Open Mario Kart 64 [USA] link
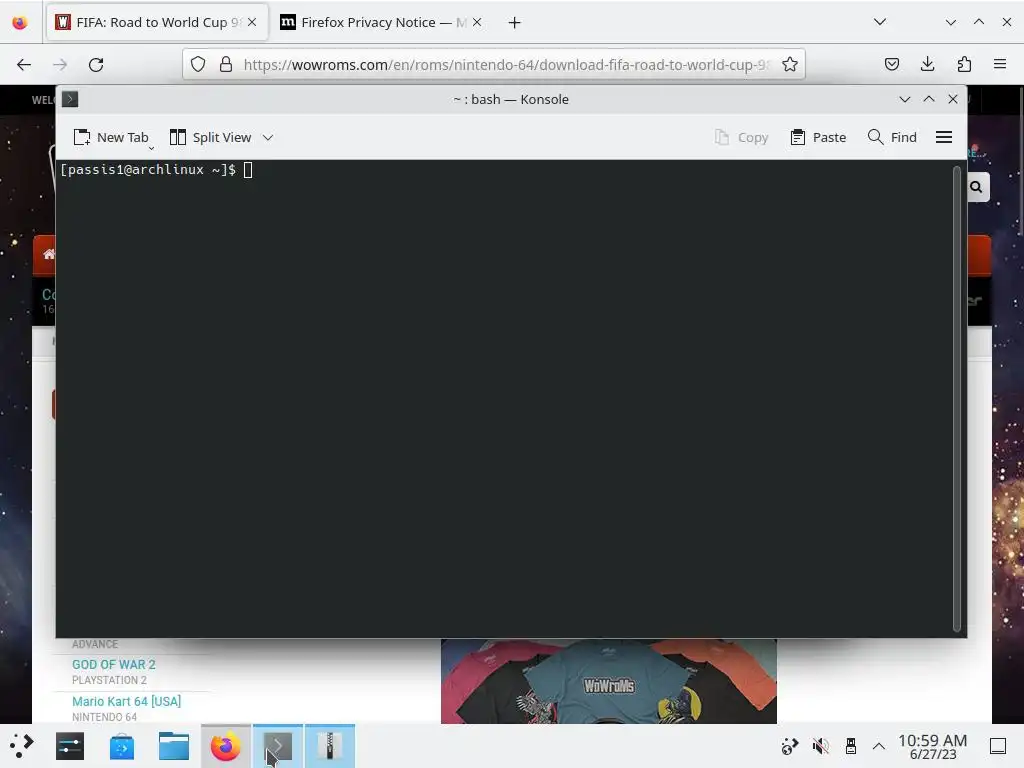The width and height of the screenshot is (1024, 768). click(127, 701)
